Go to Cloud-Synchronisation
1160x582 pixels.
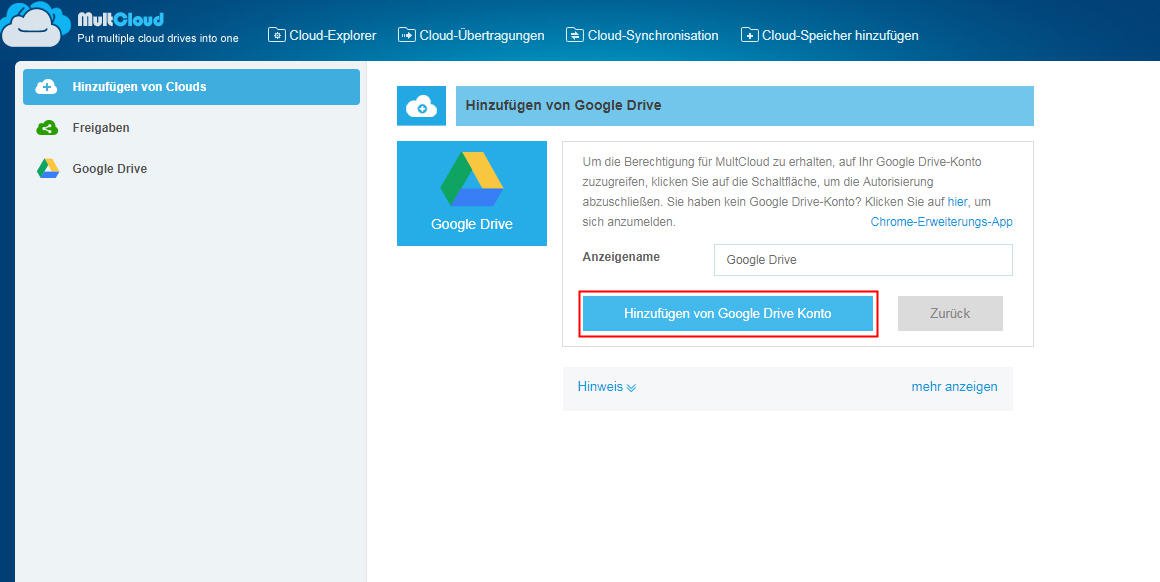coord(642,35)
